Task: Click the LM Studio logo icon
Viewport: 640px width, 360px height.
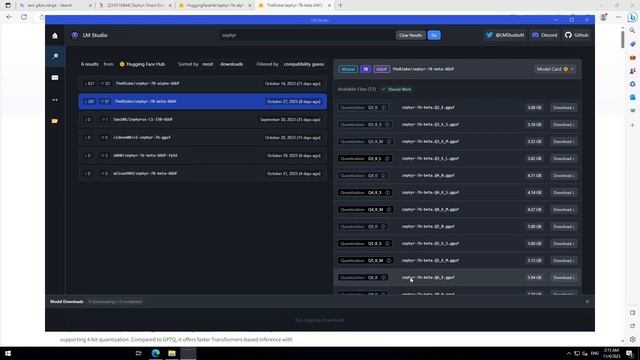Action: click(x=75, y=35)
